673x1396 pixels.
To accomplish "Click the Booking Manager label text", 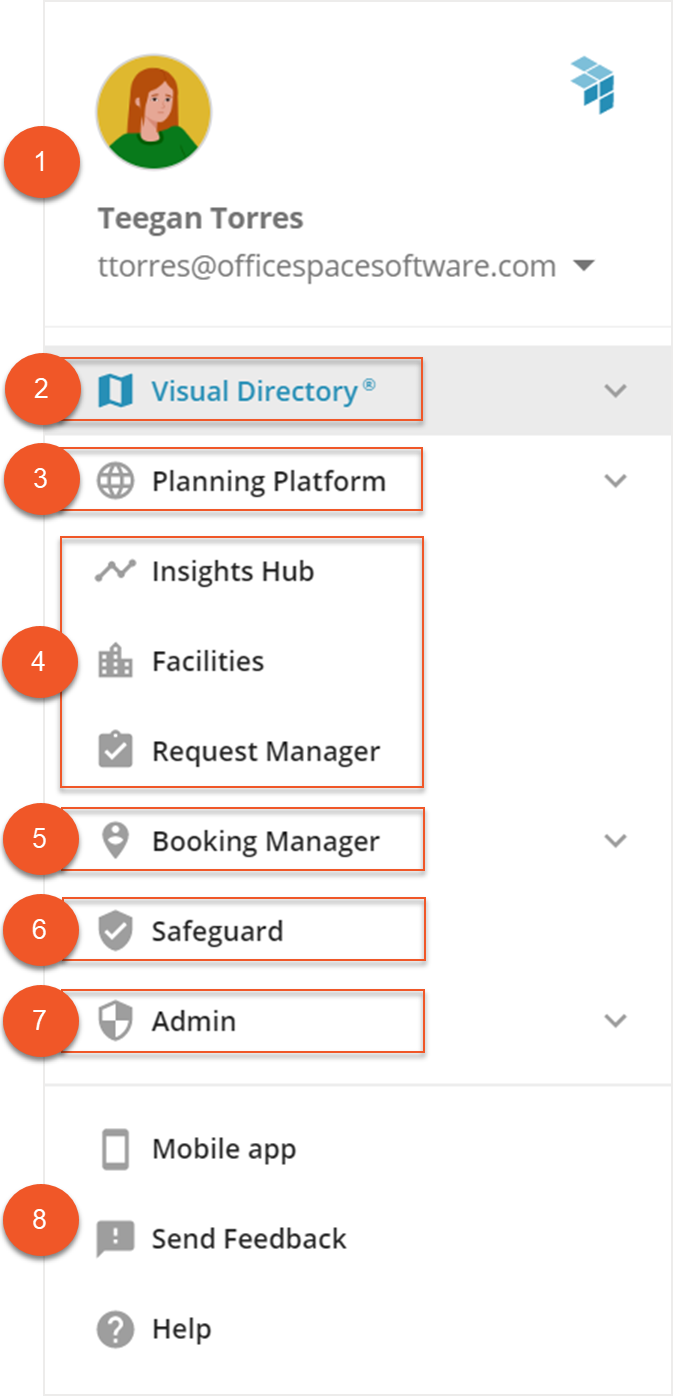I will click(264, 840).
